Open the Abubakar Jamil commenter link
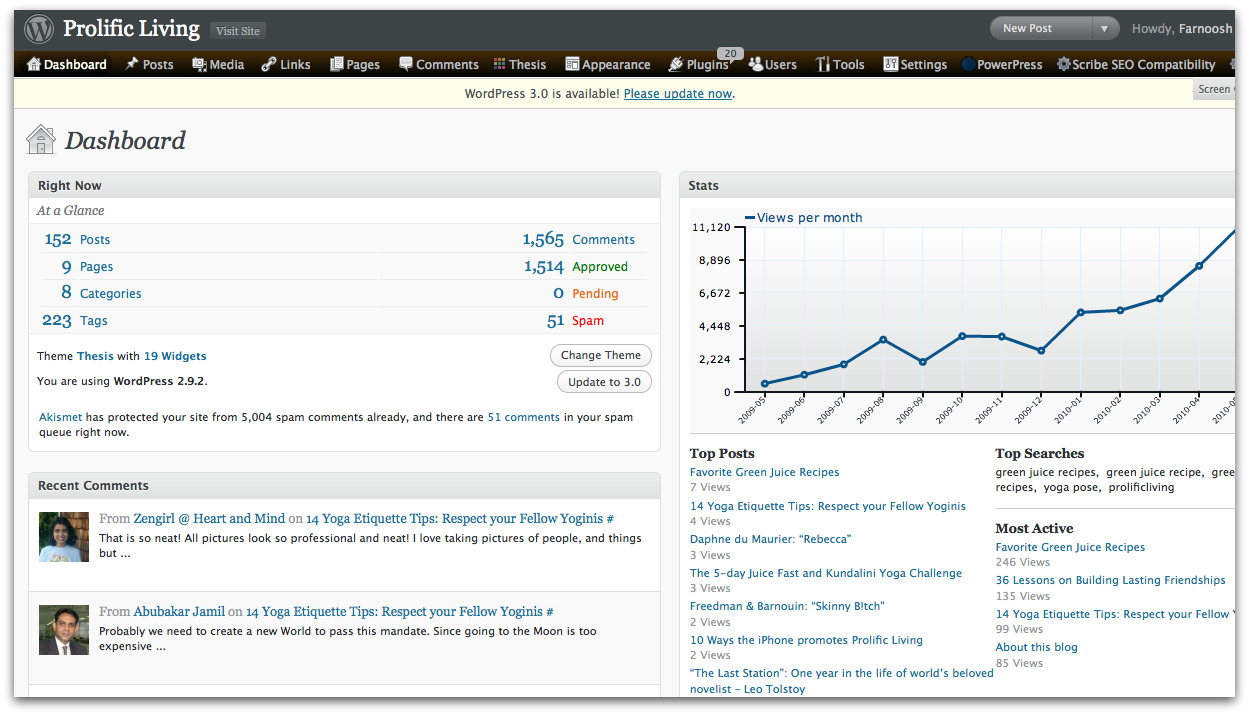This screenshot has height=715, width=1249. point(179,611)
